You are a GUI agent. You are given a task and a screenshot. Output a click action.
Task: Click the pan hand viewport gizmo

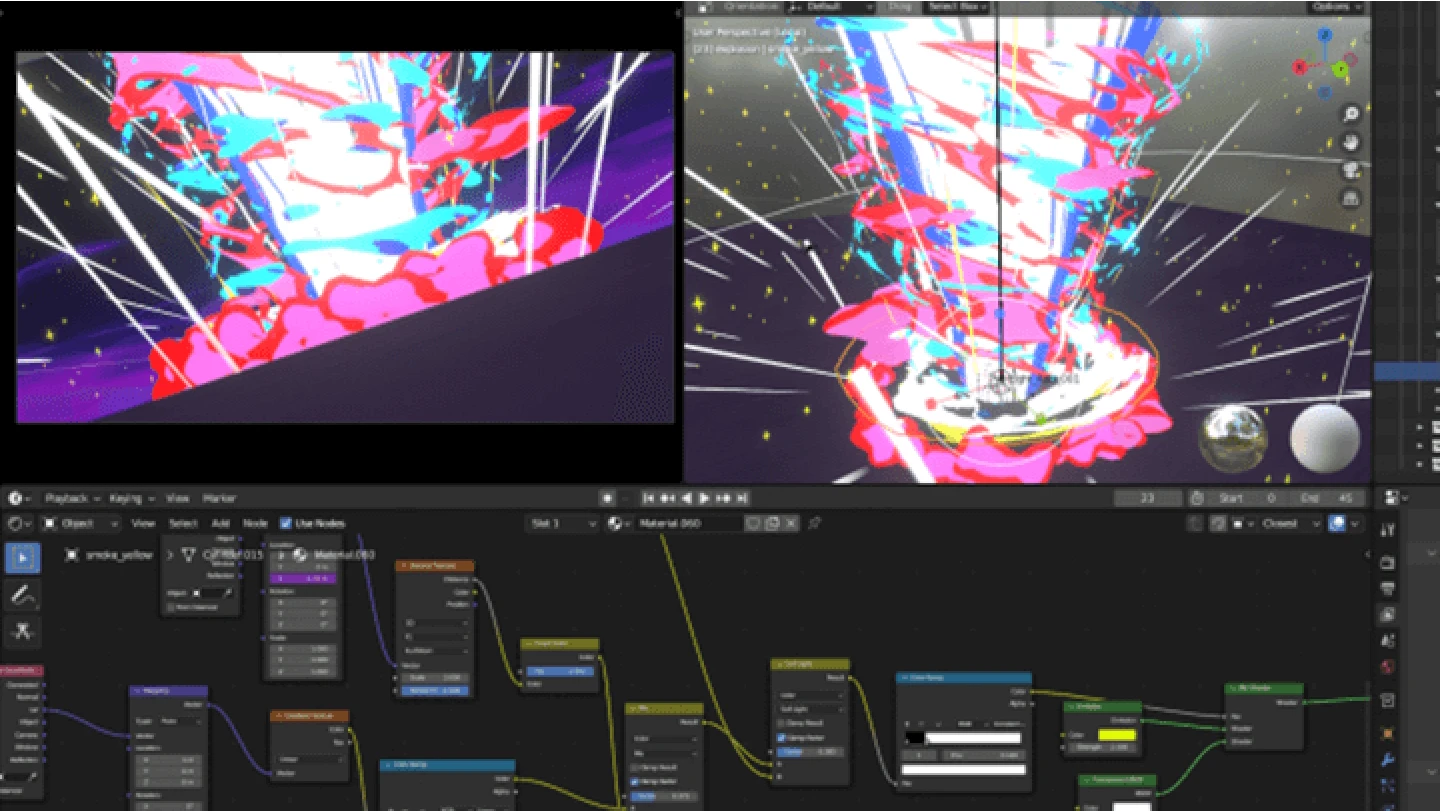[1351, 142]
